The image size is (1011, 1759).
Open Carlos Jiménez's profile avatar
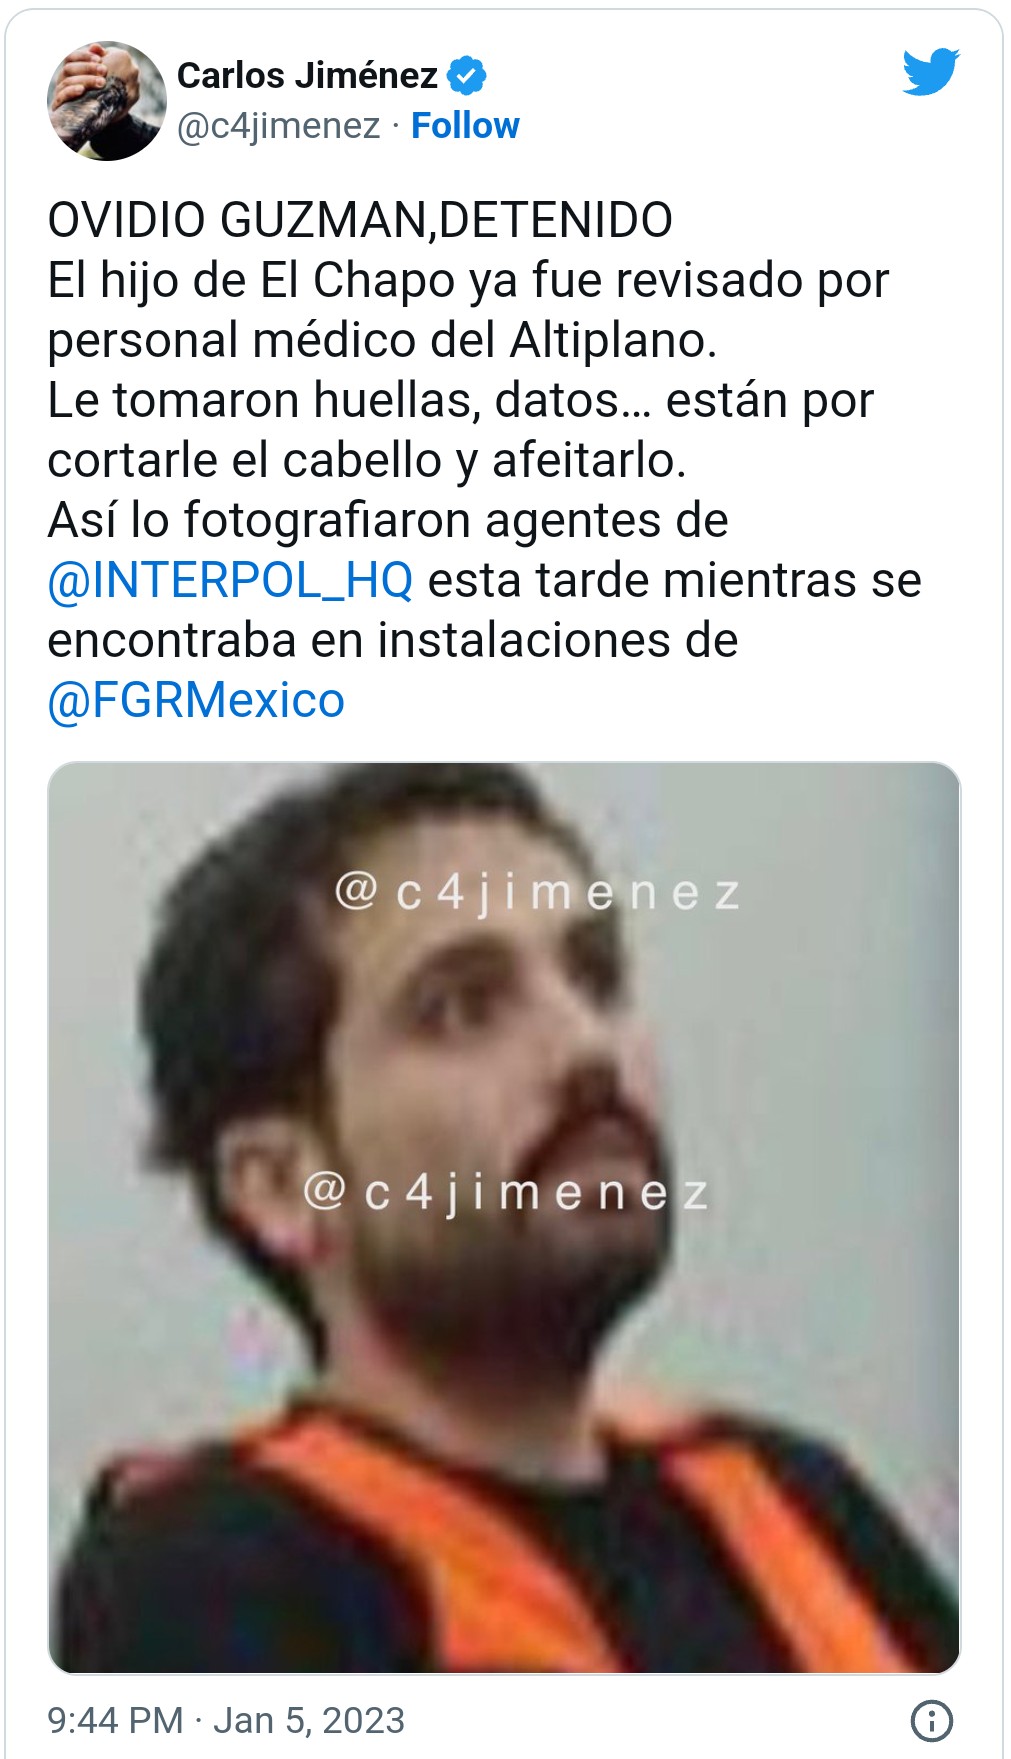pos(107,101)
